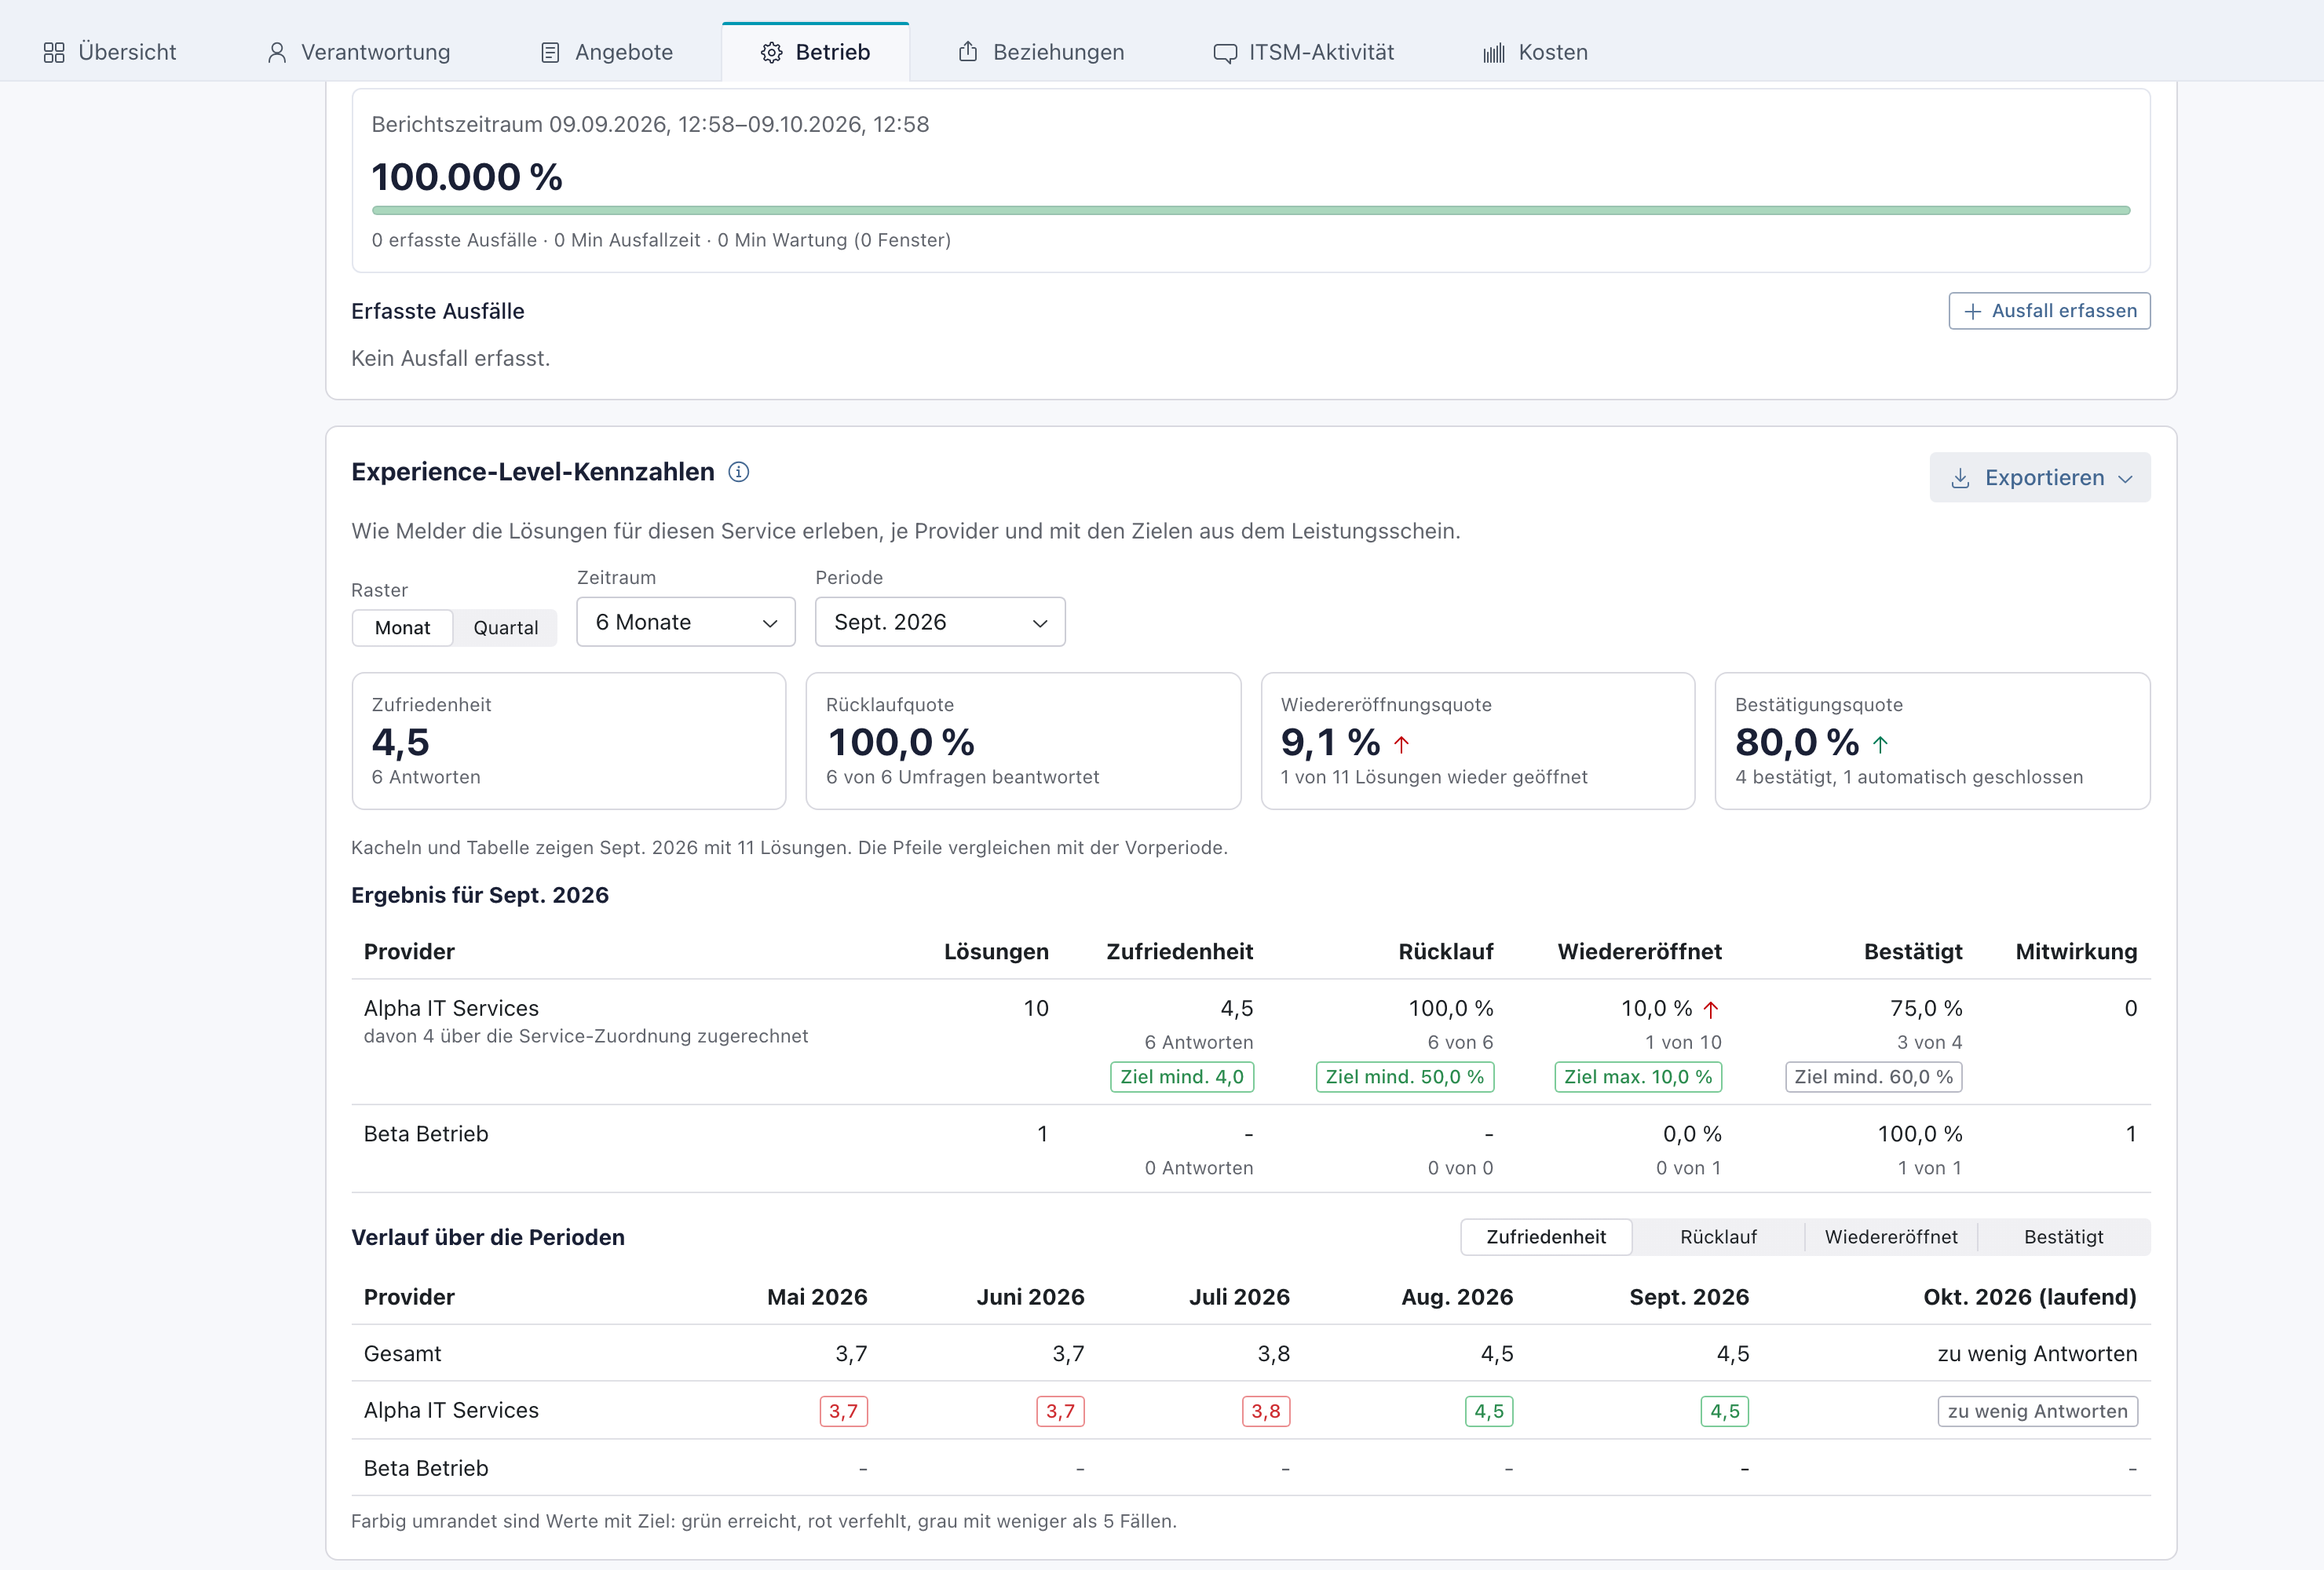
Task: Click the 100.000 % availability value
Action: click(x=467, y=177)
